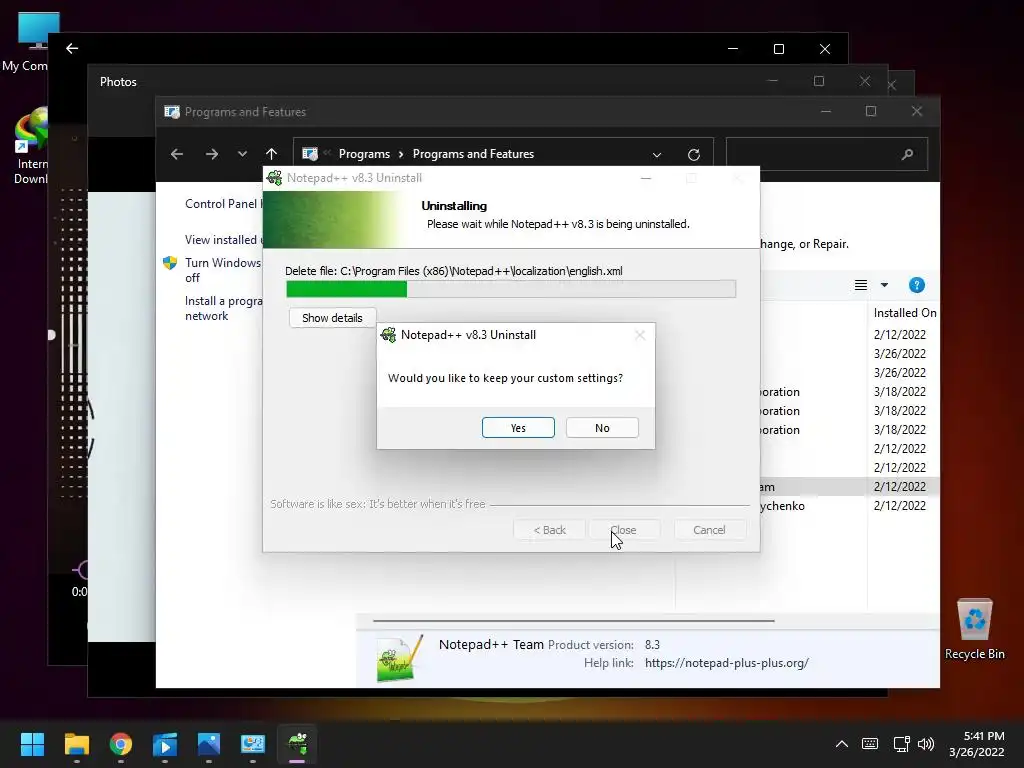Open Google Chrome from taskbar

[x=121, y=744]
